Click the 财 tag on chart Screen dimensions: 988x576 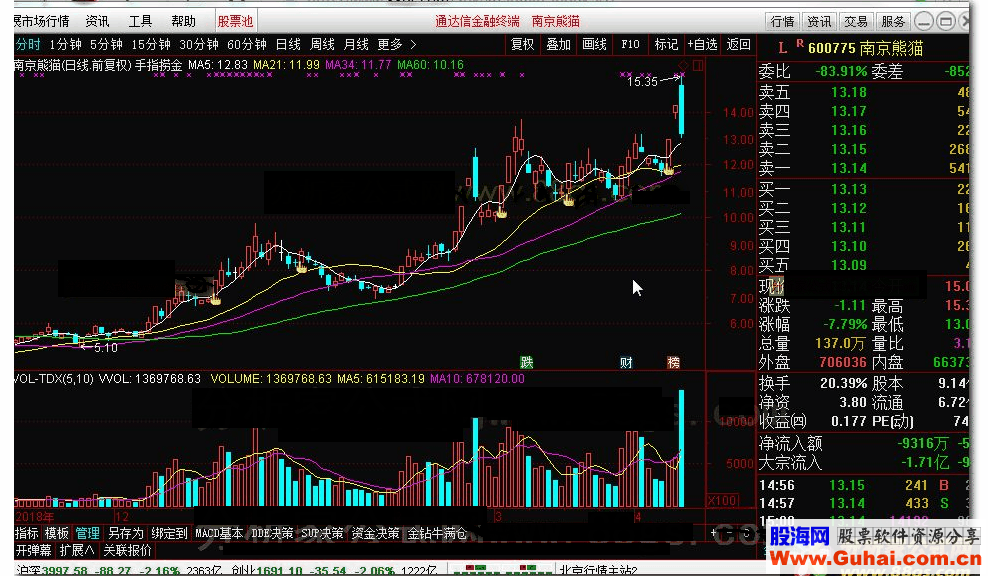coord(626,362)
